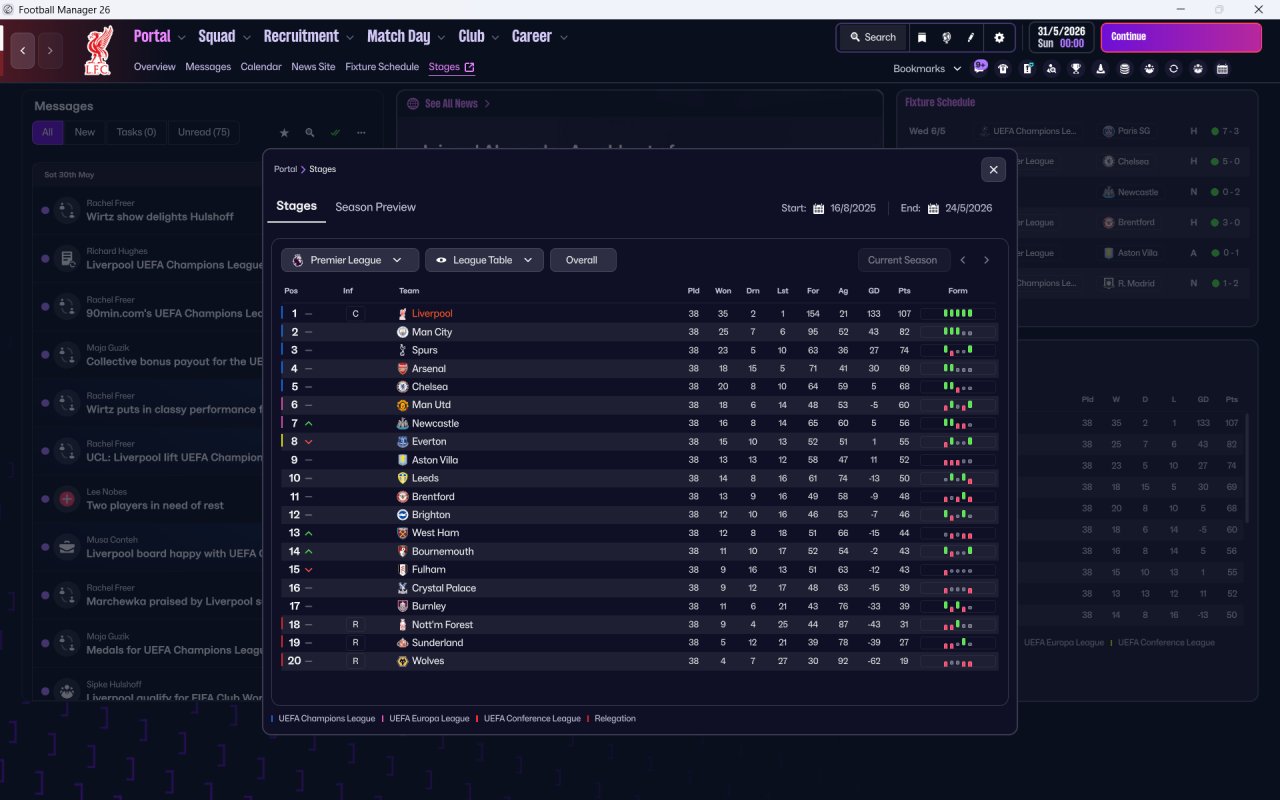
Task: Open the Premier League competition dropdown
Action: click(x=350, y=260)
